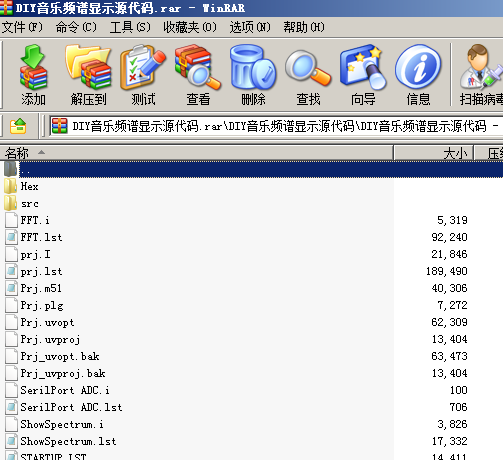The width and height of the screenshot is (503, 460).
Task: Click the file icon next to SerilPort ADC.lst
Action: pos(11,407)
